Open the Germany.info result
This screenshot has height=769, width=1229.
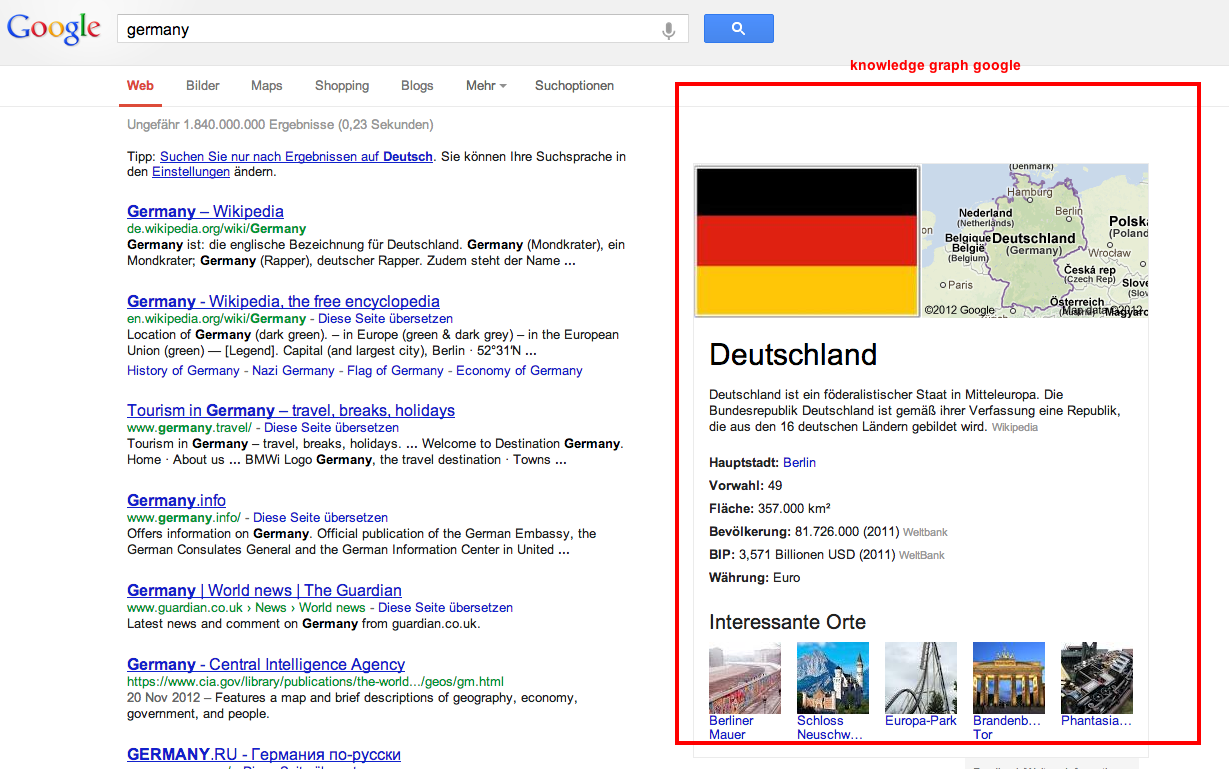[x=176, y=500]
